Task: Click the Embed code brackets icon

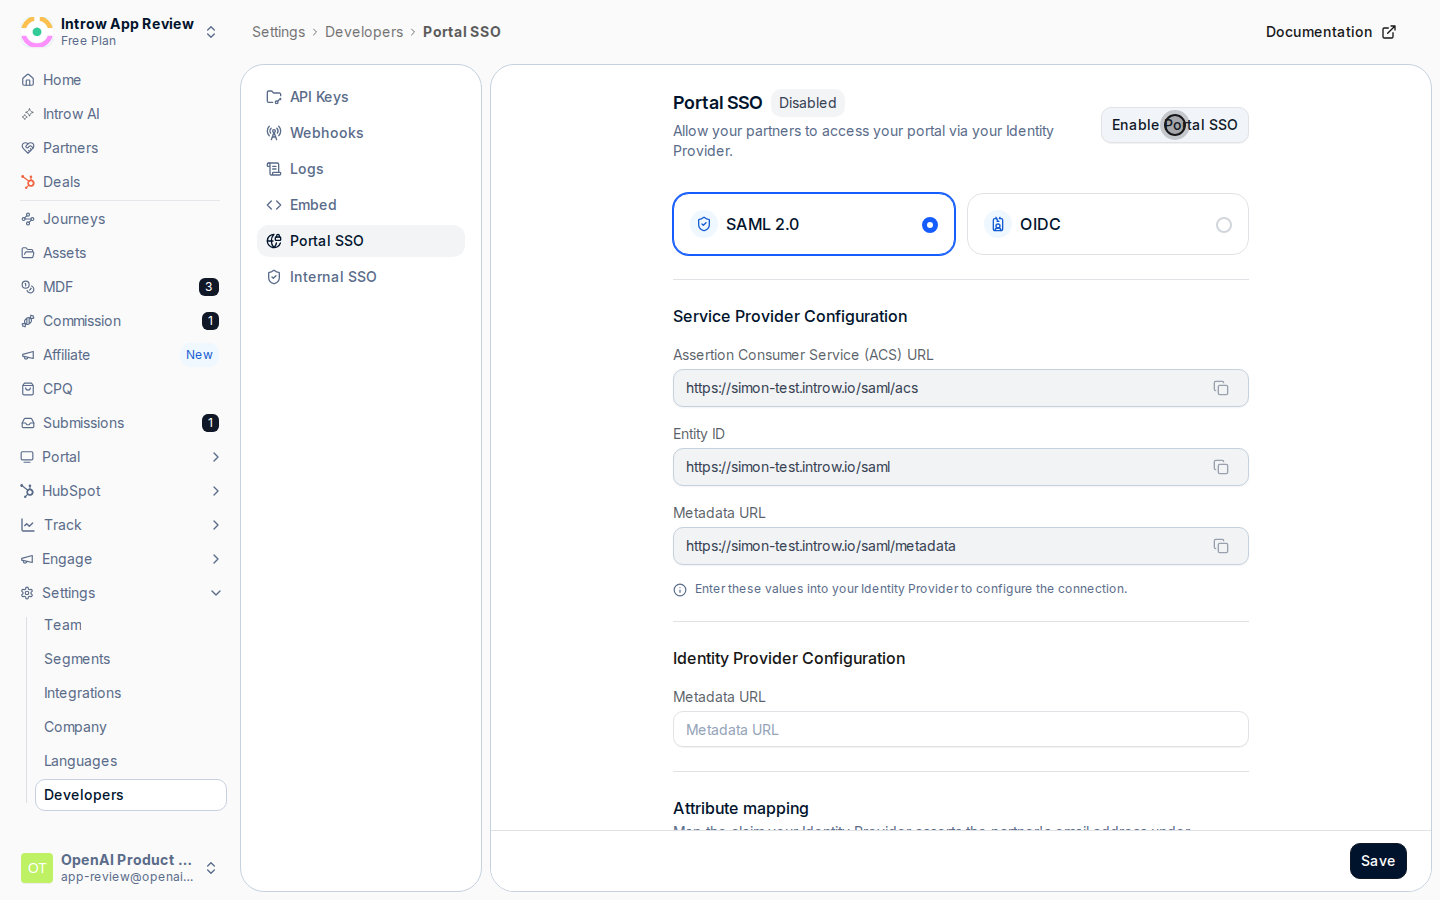Action: tap(274, 205)
